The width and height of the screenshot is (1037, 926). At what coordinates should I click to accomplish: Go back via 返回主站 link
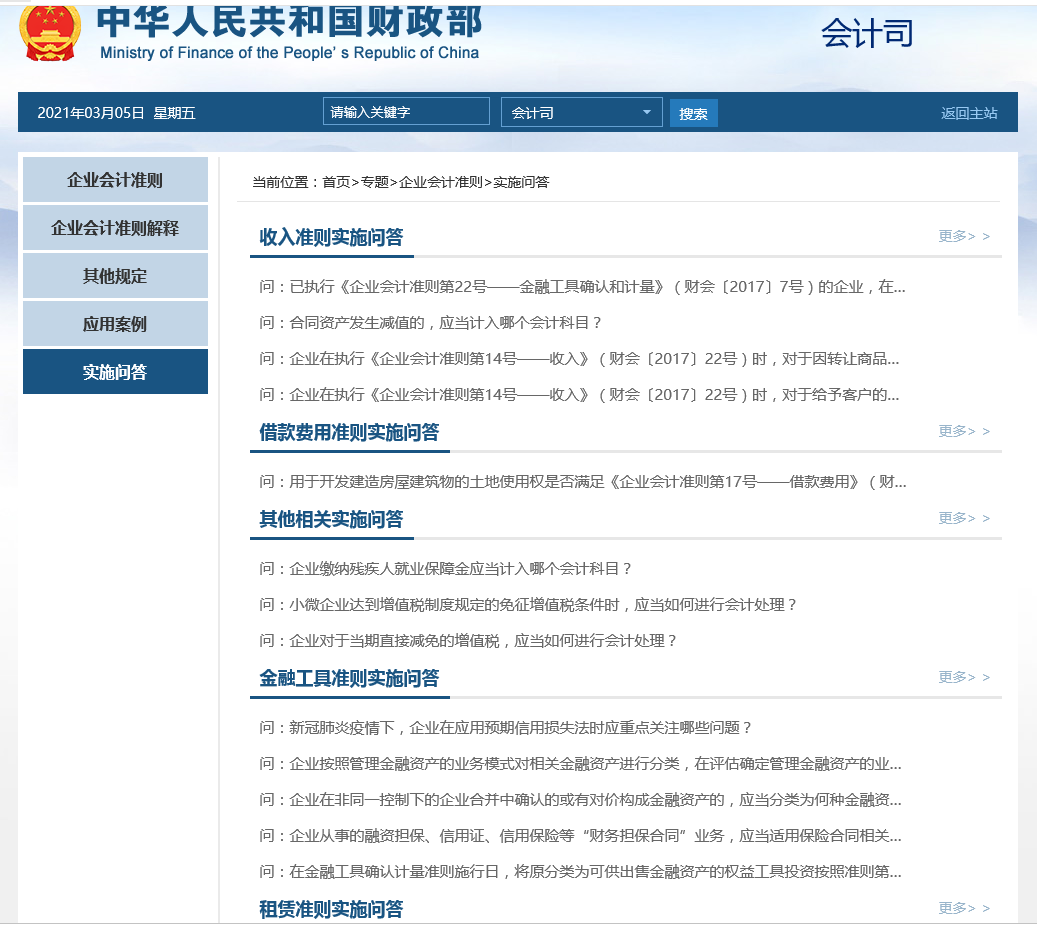tap(969, 113)
